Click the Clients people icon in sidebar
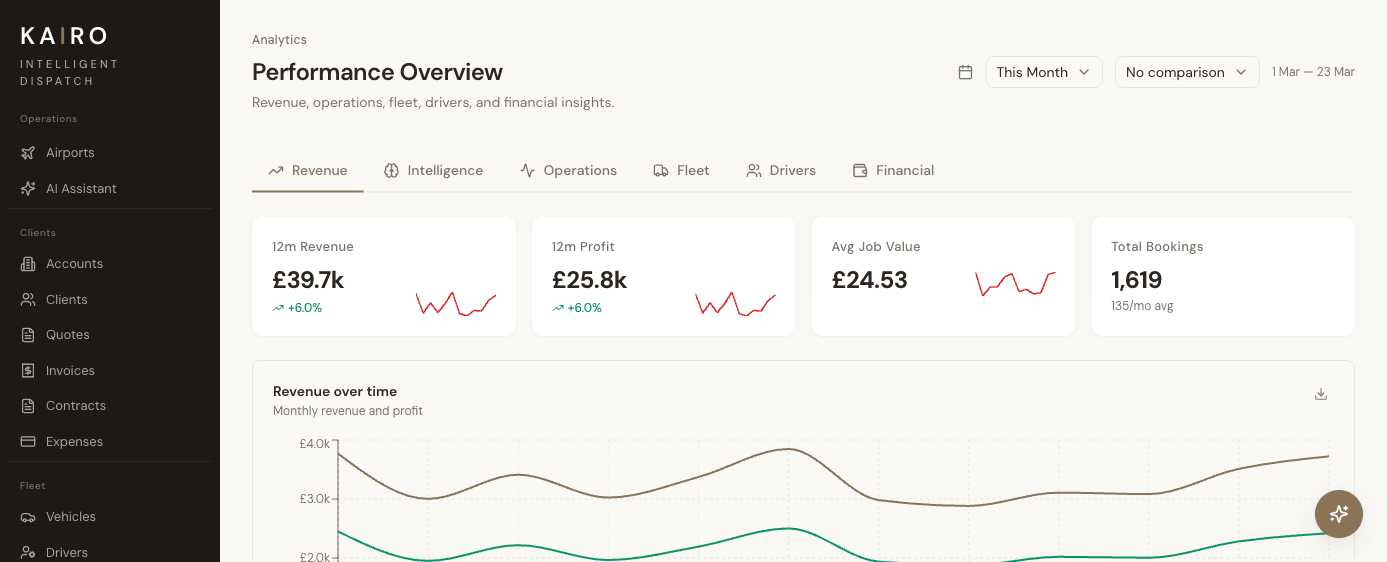The height and width of the screenshot is (562, 1387). tap(28, 299)
